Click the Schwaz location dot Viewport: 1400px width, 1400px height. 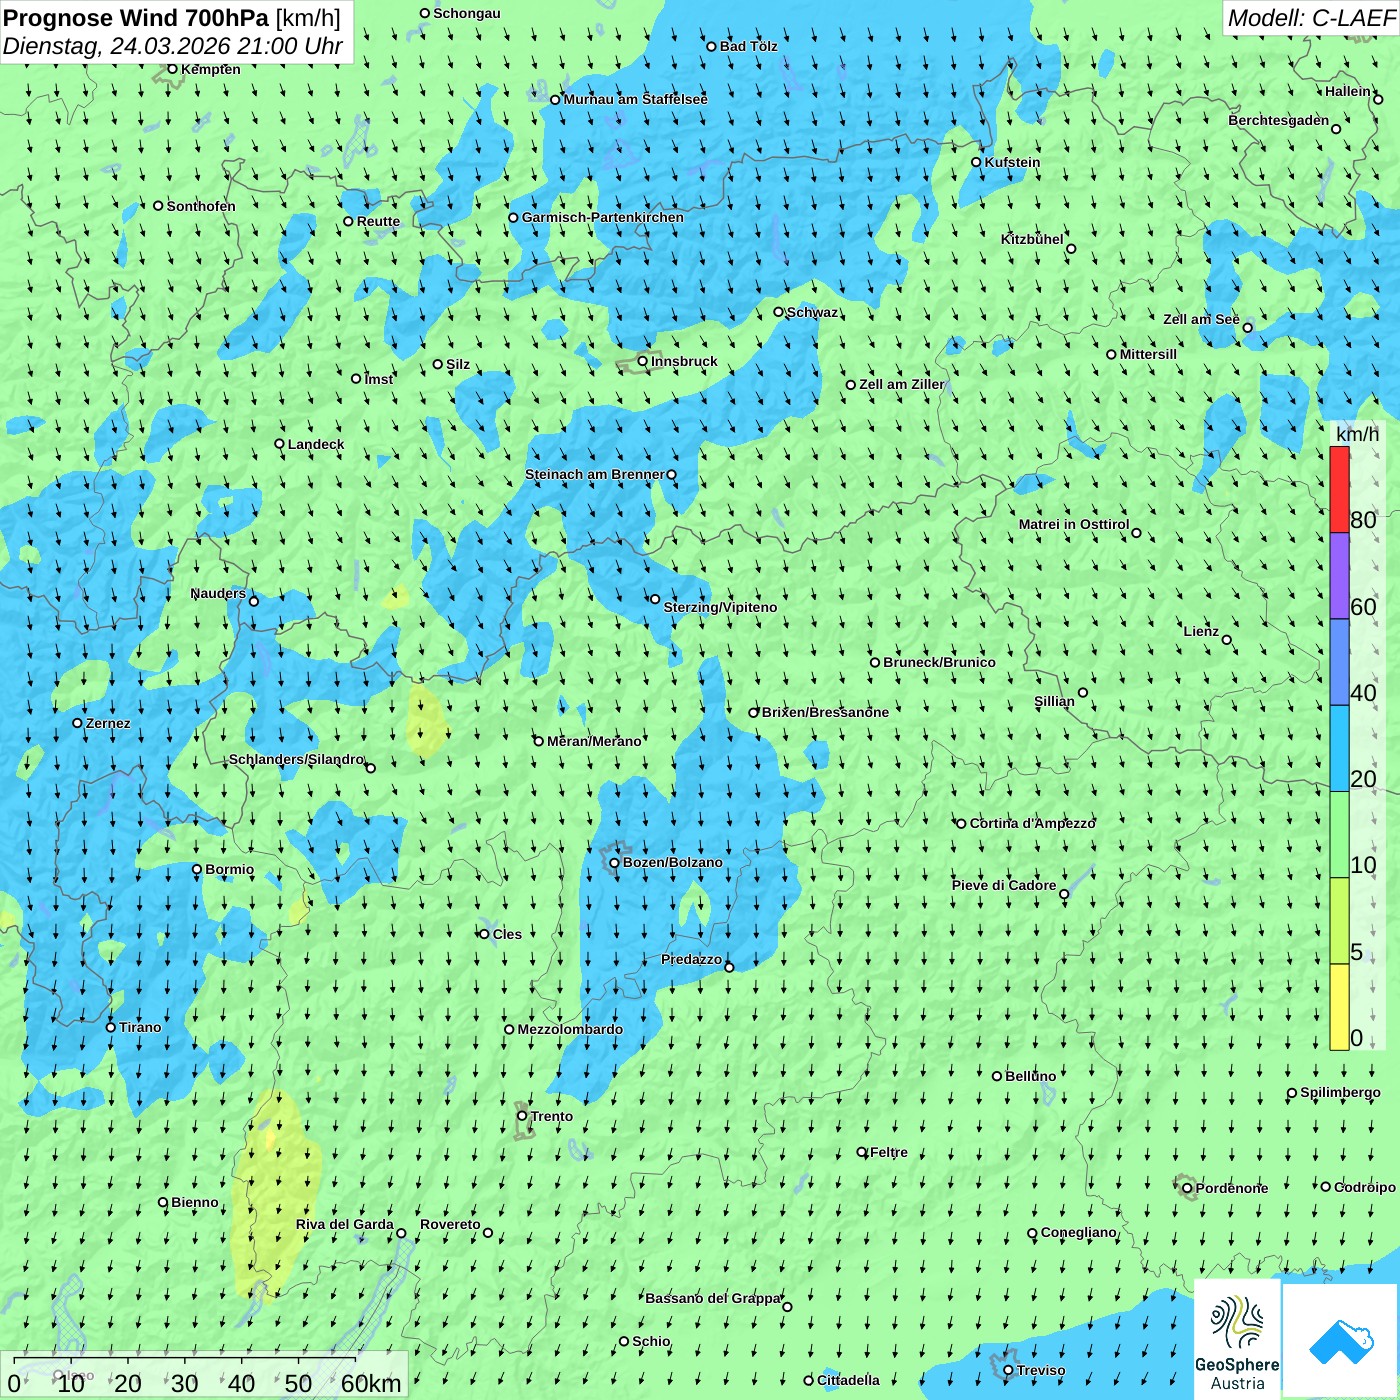(779, 312)
